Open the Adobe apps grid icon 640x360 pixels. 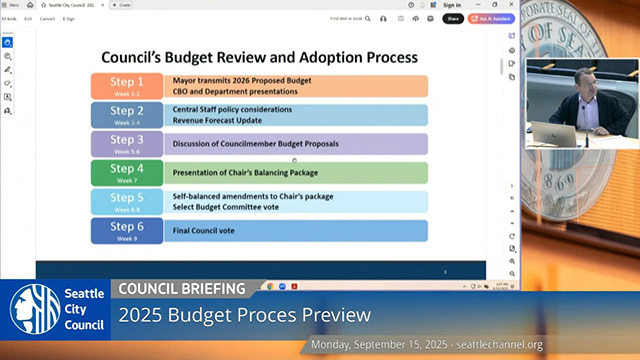tap(433, 5)
